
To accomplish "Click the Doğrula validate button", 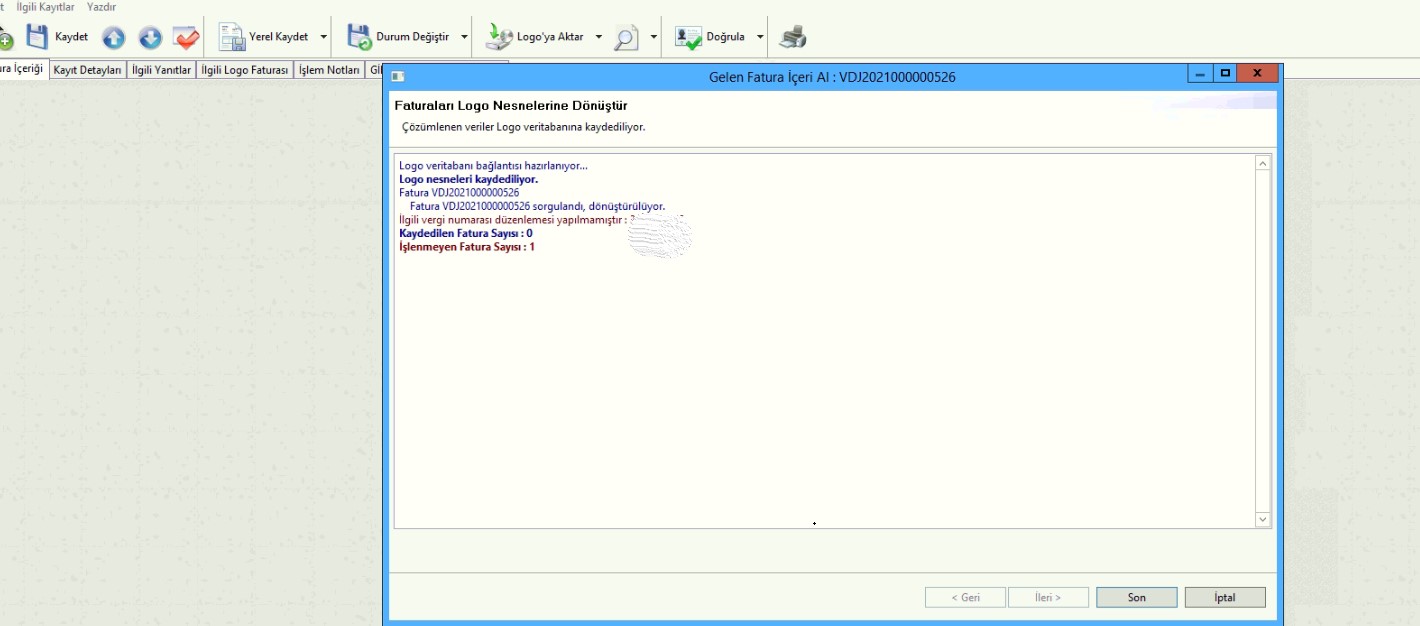I will [711, 37].
